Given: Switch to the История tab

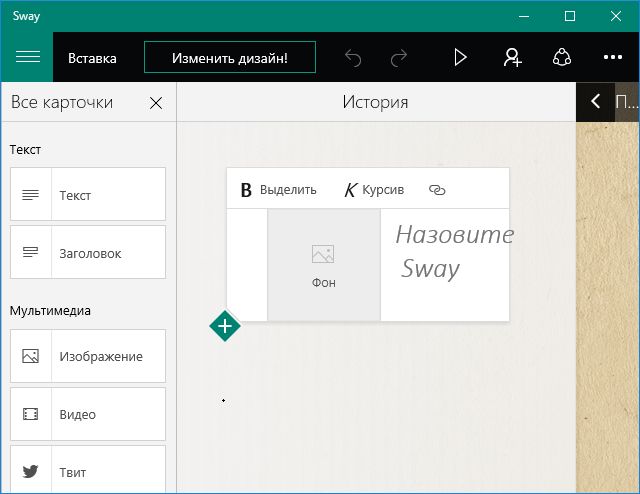Looking at the screenshot, I should pyautogui.click(x=375, y=102).
